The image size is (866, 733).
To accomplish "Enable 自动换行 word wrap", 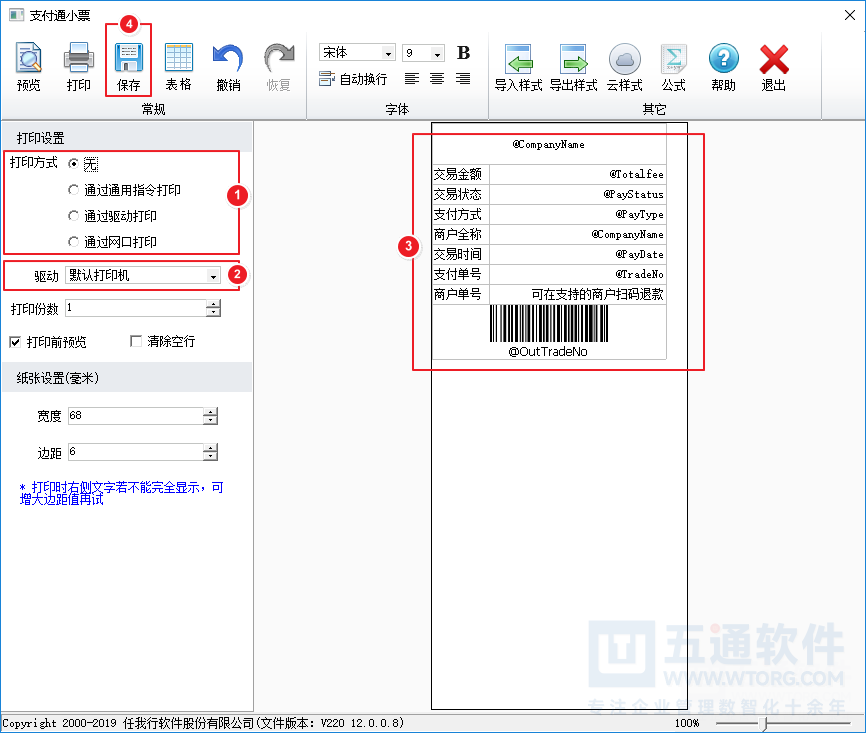I will pos(353,79).
